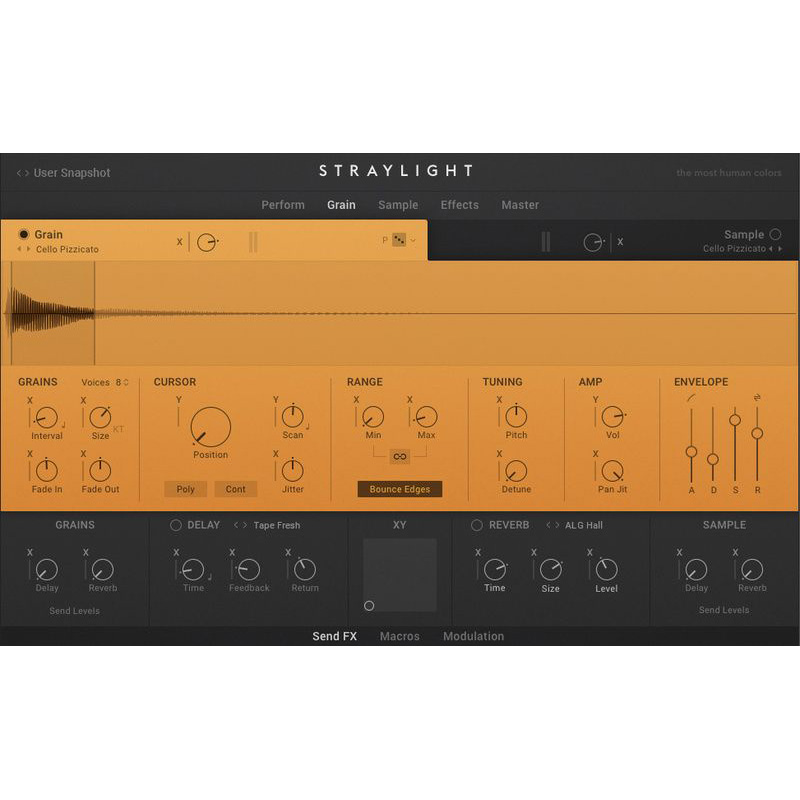
Task: Click the Envelope Attack slider handle
Action: 691,452
